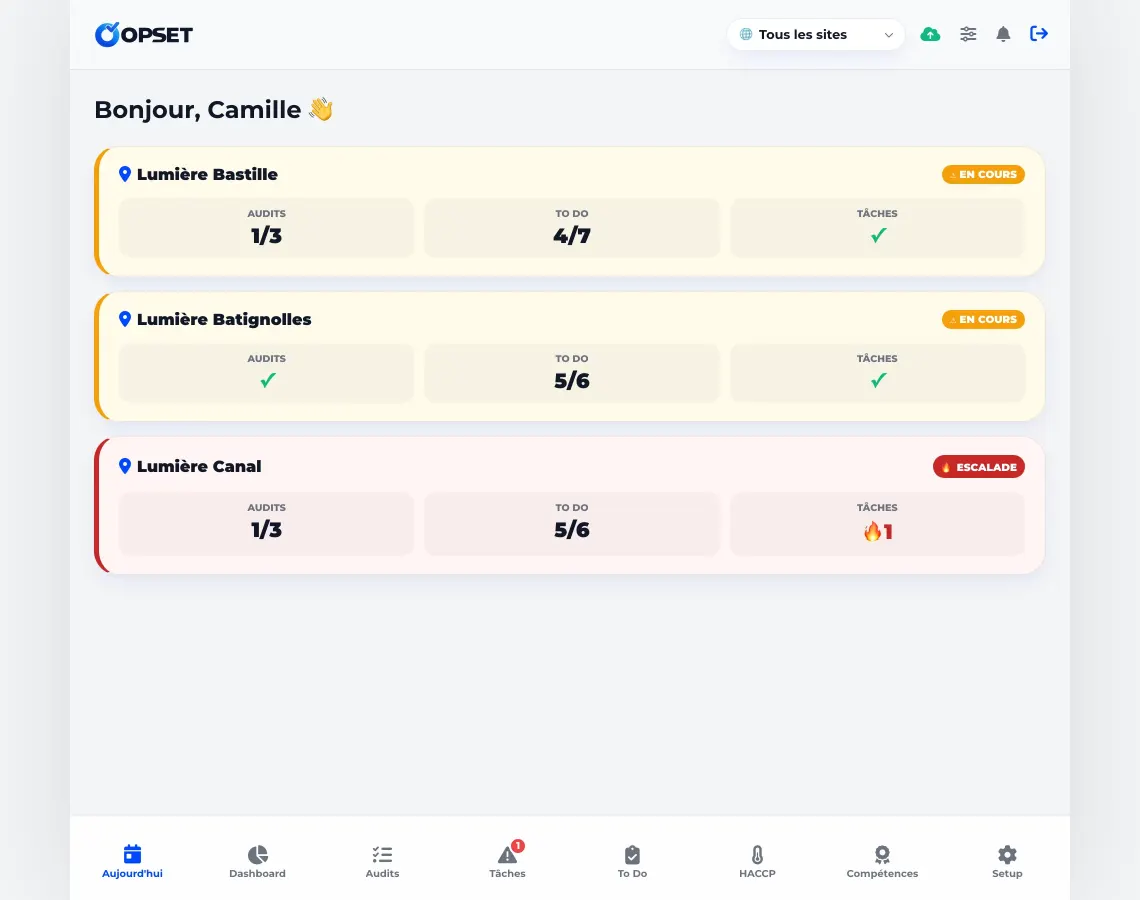The width and height of the screenshot is (1140, 900).
Task: Open the Lumière Bastille site title
Action: (x=207, y=174)
